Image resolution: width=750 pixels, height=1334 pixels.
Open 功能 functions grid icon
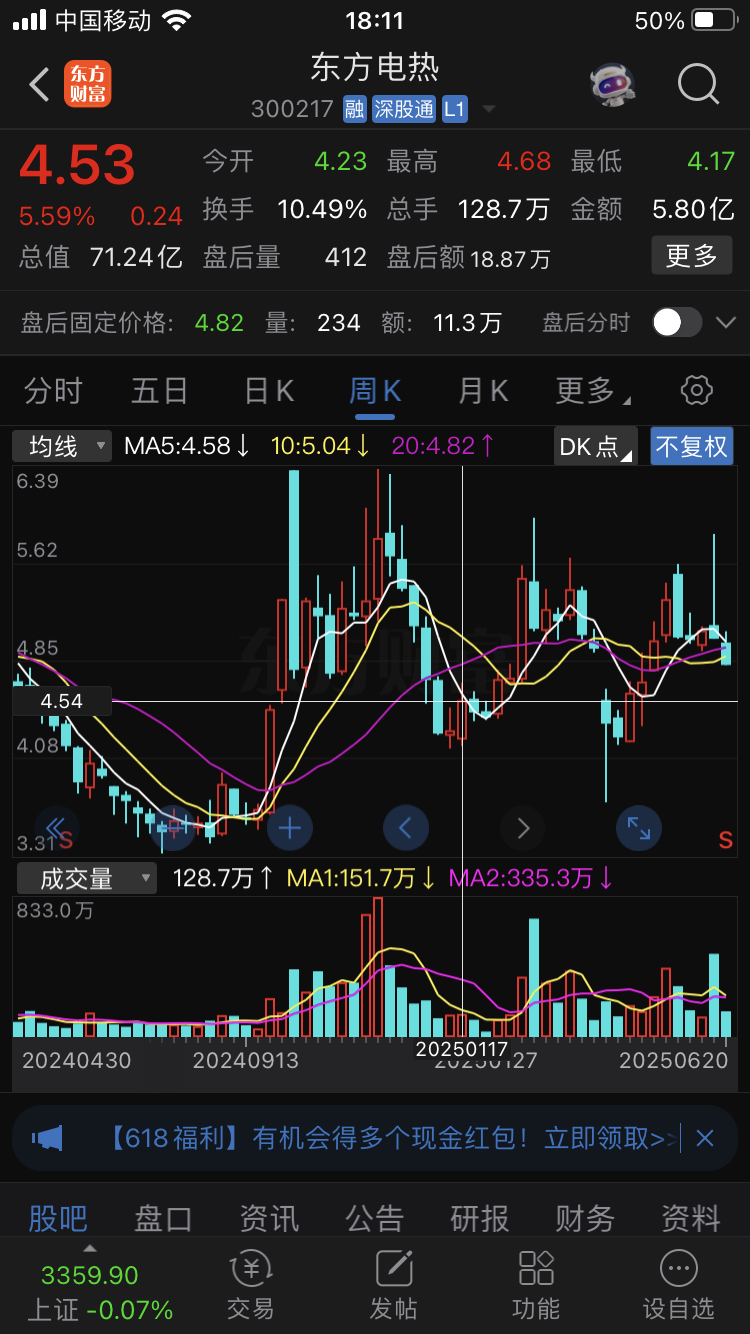click(x=536, y=1286)
